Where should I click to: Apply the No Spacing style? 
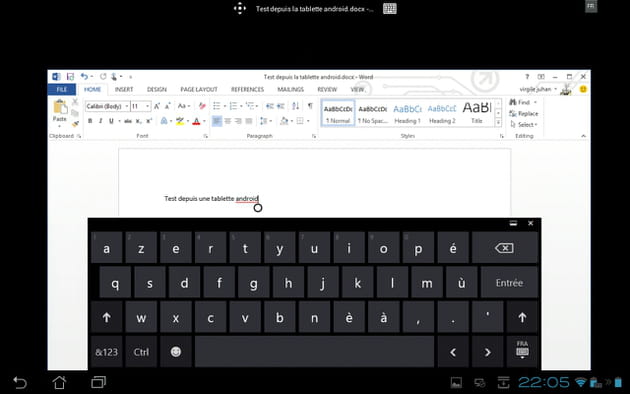point(372,113)
